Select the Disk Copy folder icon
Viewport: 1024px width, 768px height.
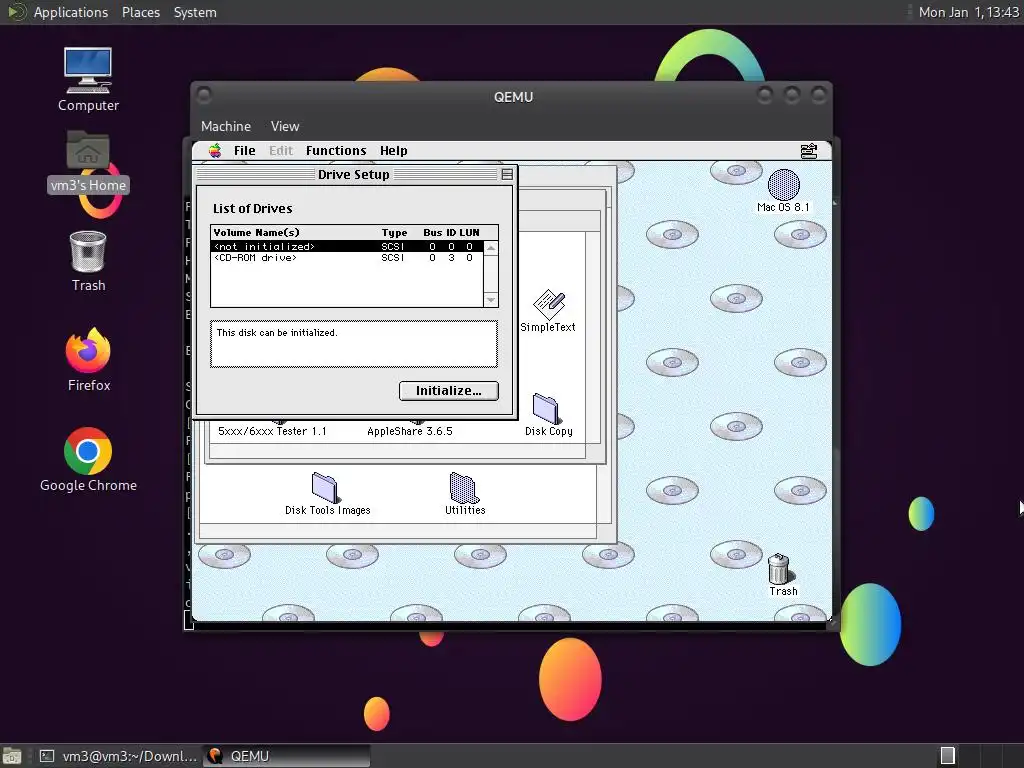pos(546,409)
